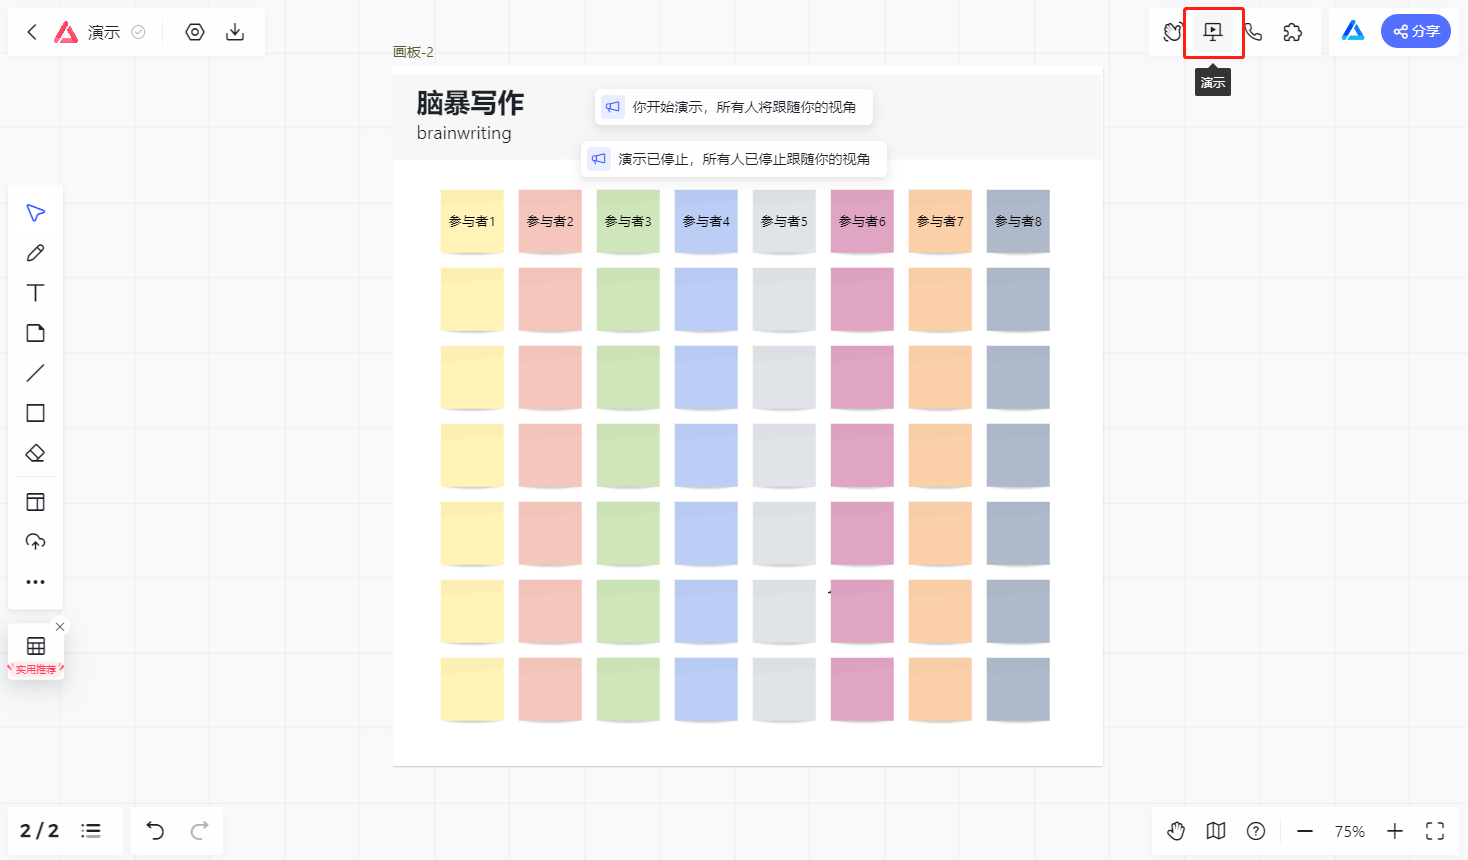Image resolution: width=1468 pixels, height=860 pixels.
Task: Open the help question mark
Action: point(1256,831)
